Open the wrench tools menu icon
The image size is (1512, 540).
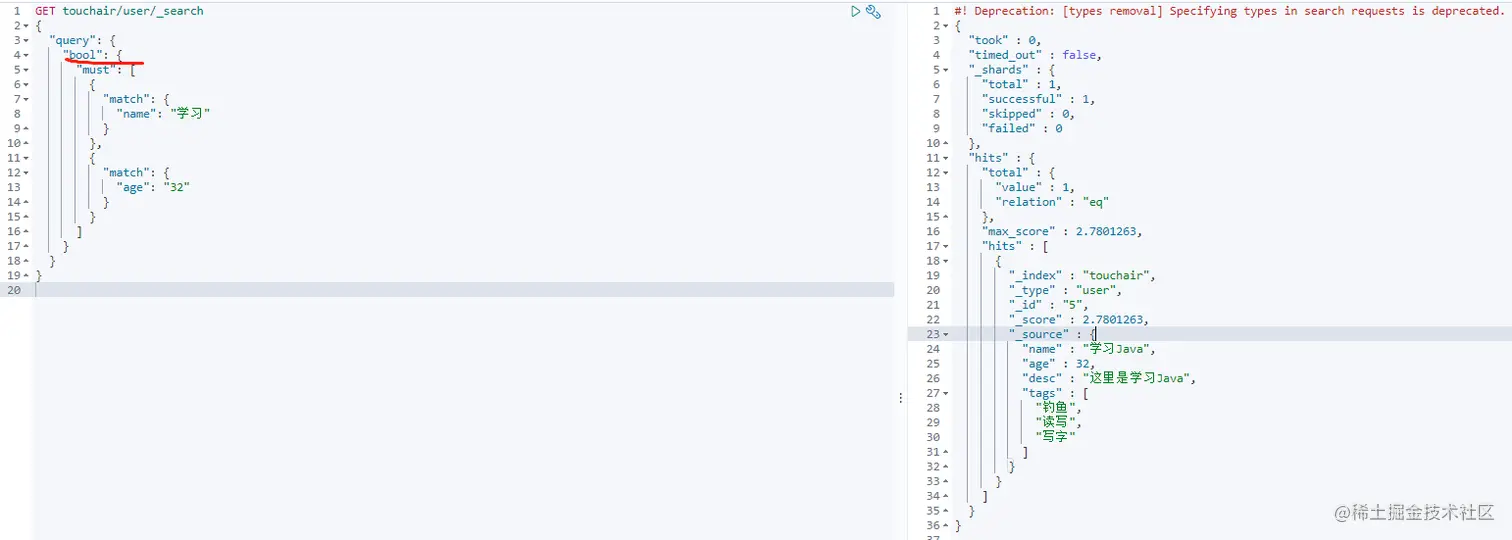click(x=873, y=11)
